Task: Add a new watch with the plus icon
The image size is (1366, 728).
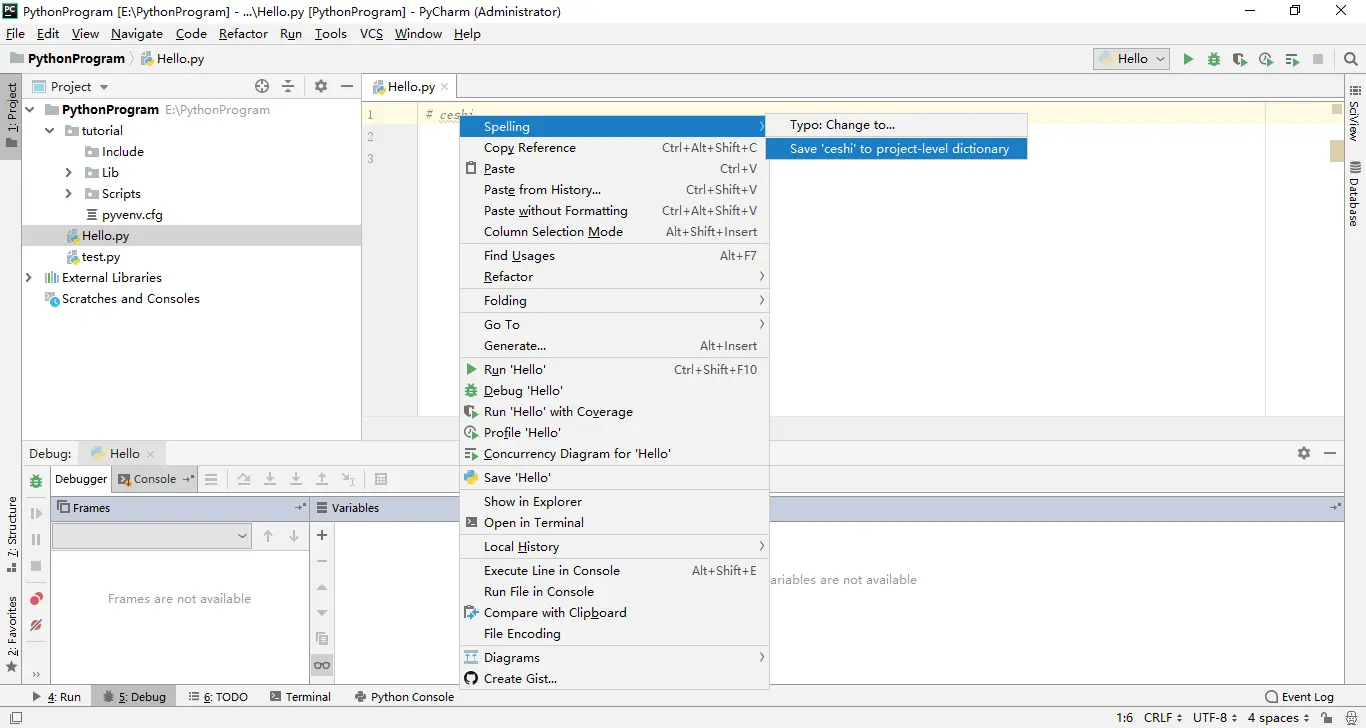Action: (322, 535)
